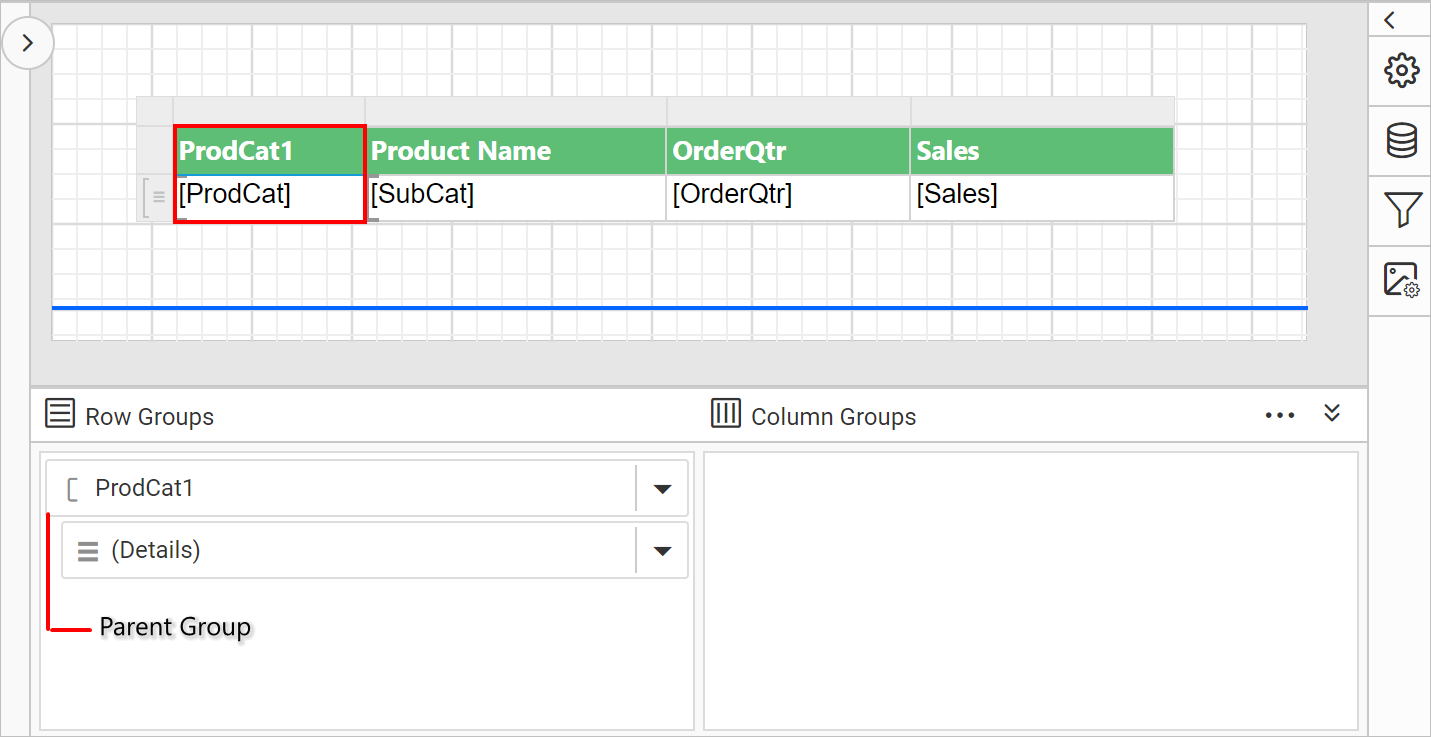Select the [OrderQtr] data cell
The height and width of the screenshot is (737, 1431).
788,197
